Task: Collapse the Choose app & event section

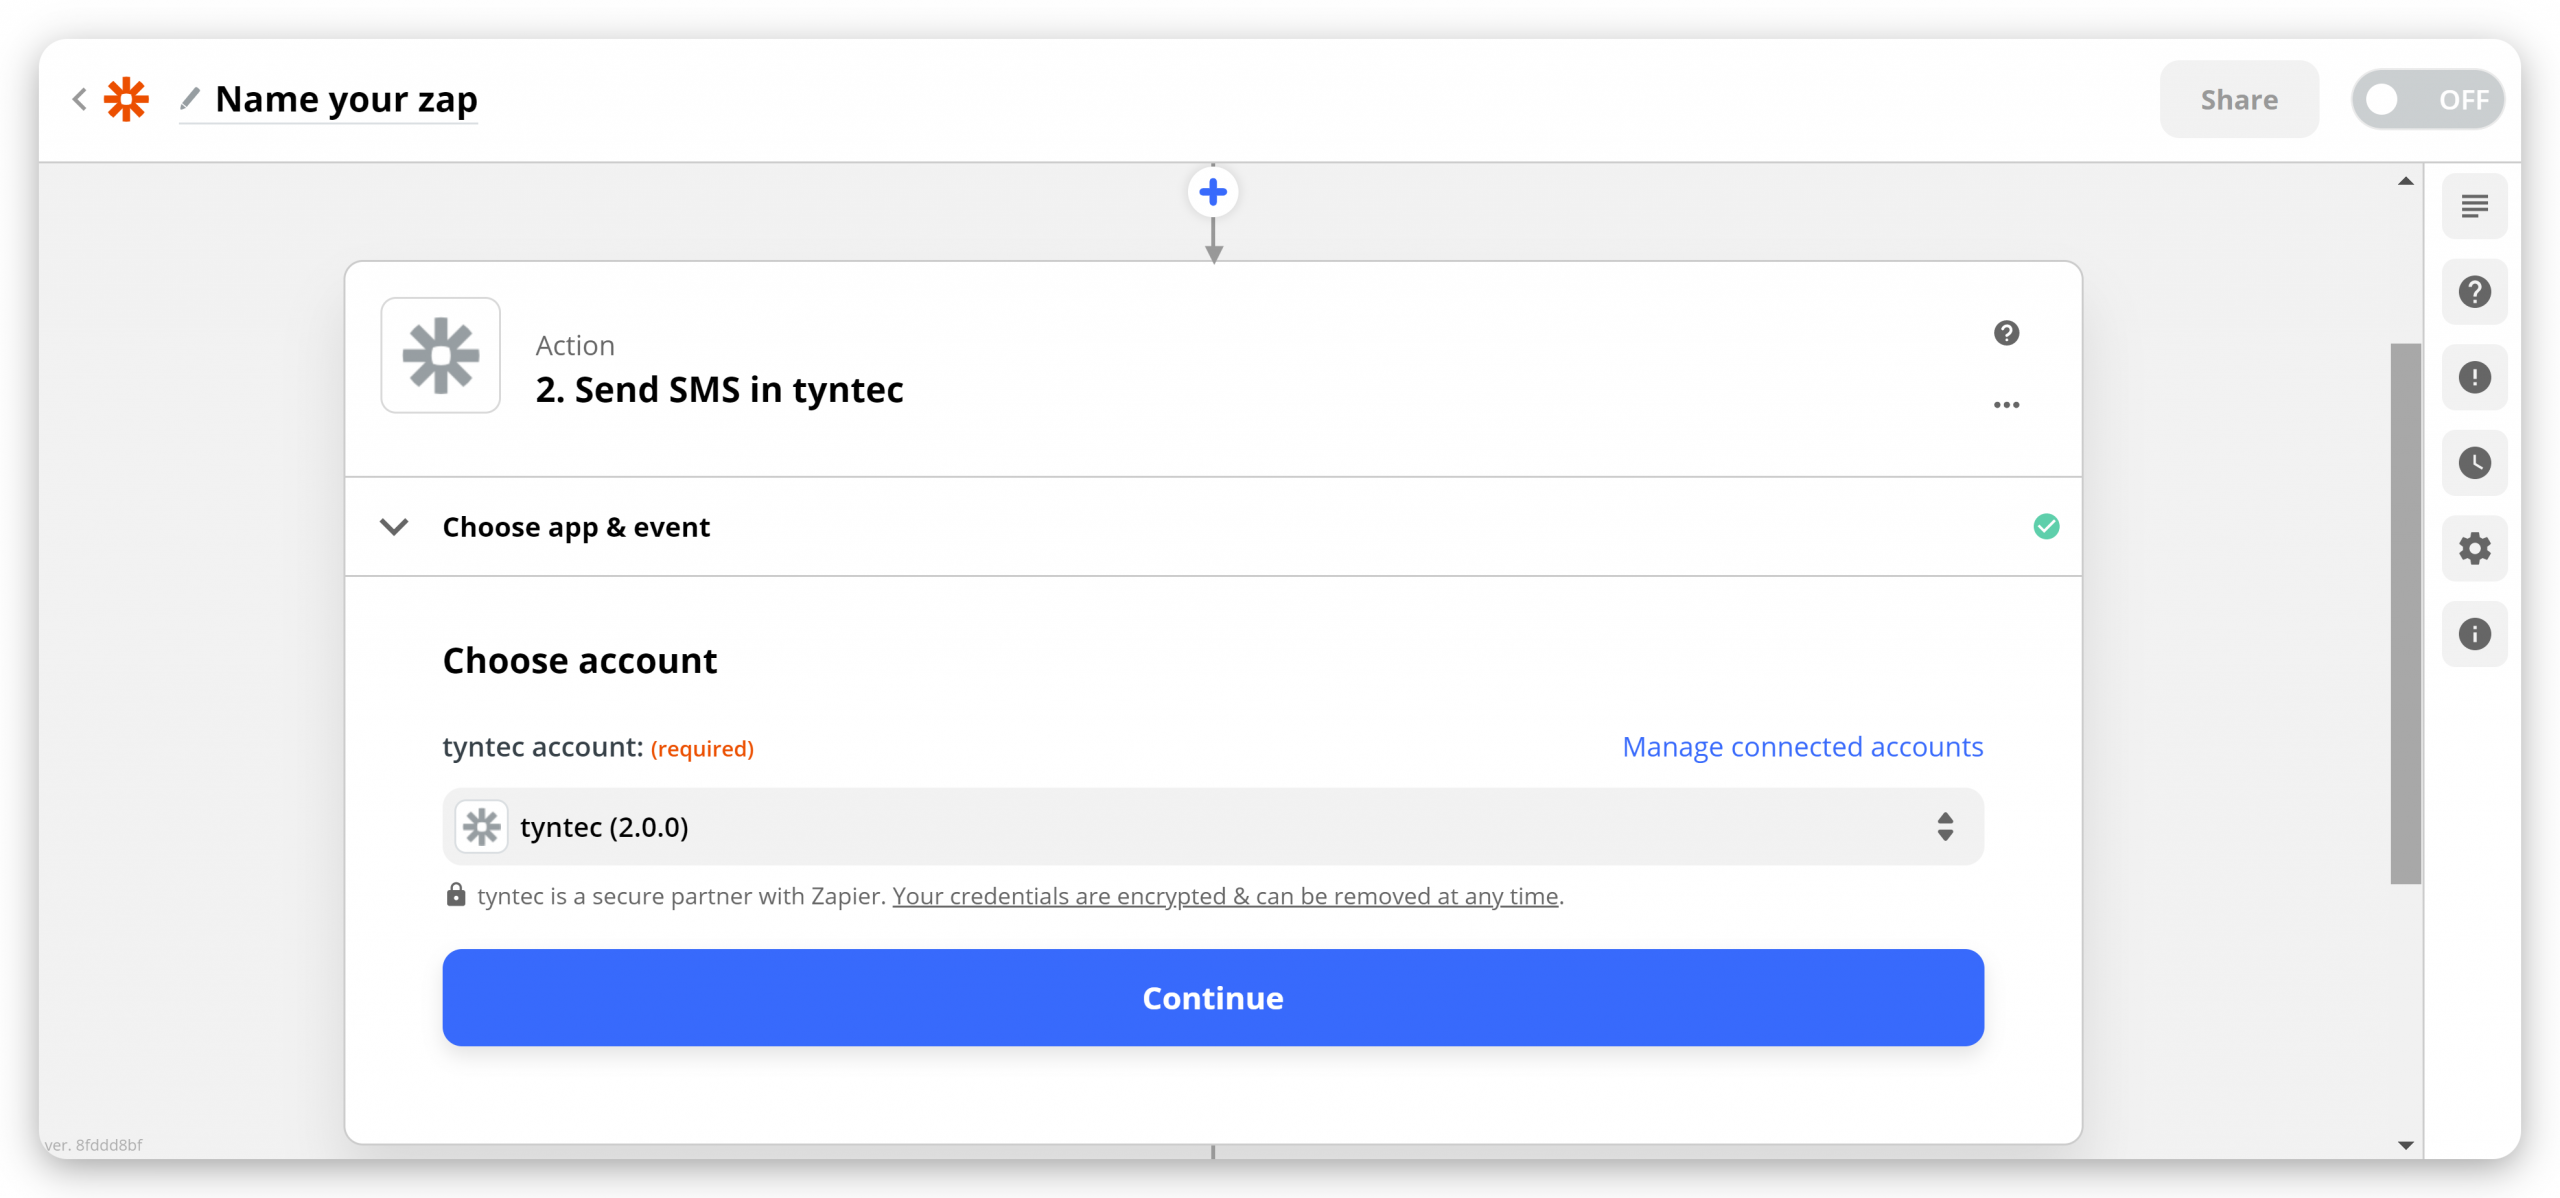Action: pyautogui.click(x=395, y=526)
